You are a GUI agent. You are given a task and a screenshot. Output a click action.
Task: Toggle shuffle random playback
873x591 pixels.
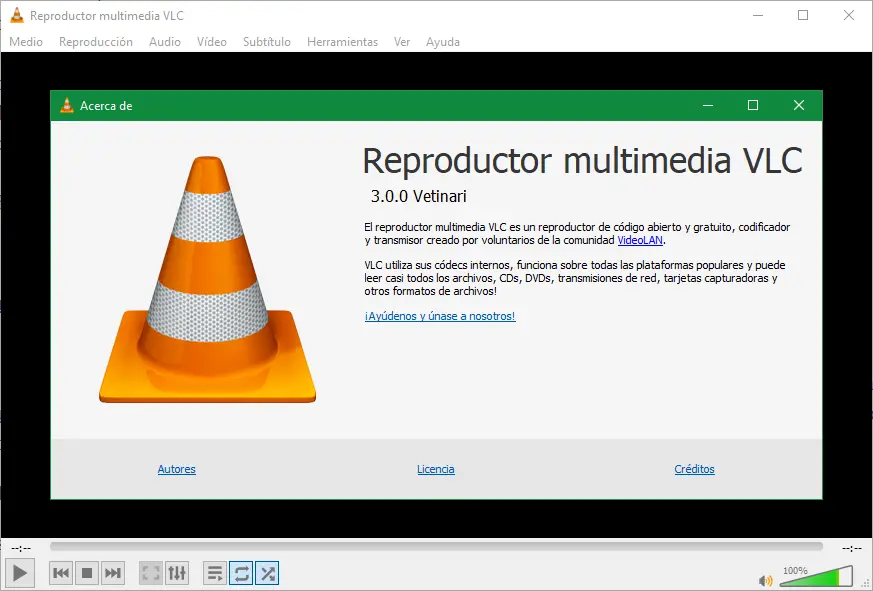(x=267, y=573)
